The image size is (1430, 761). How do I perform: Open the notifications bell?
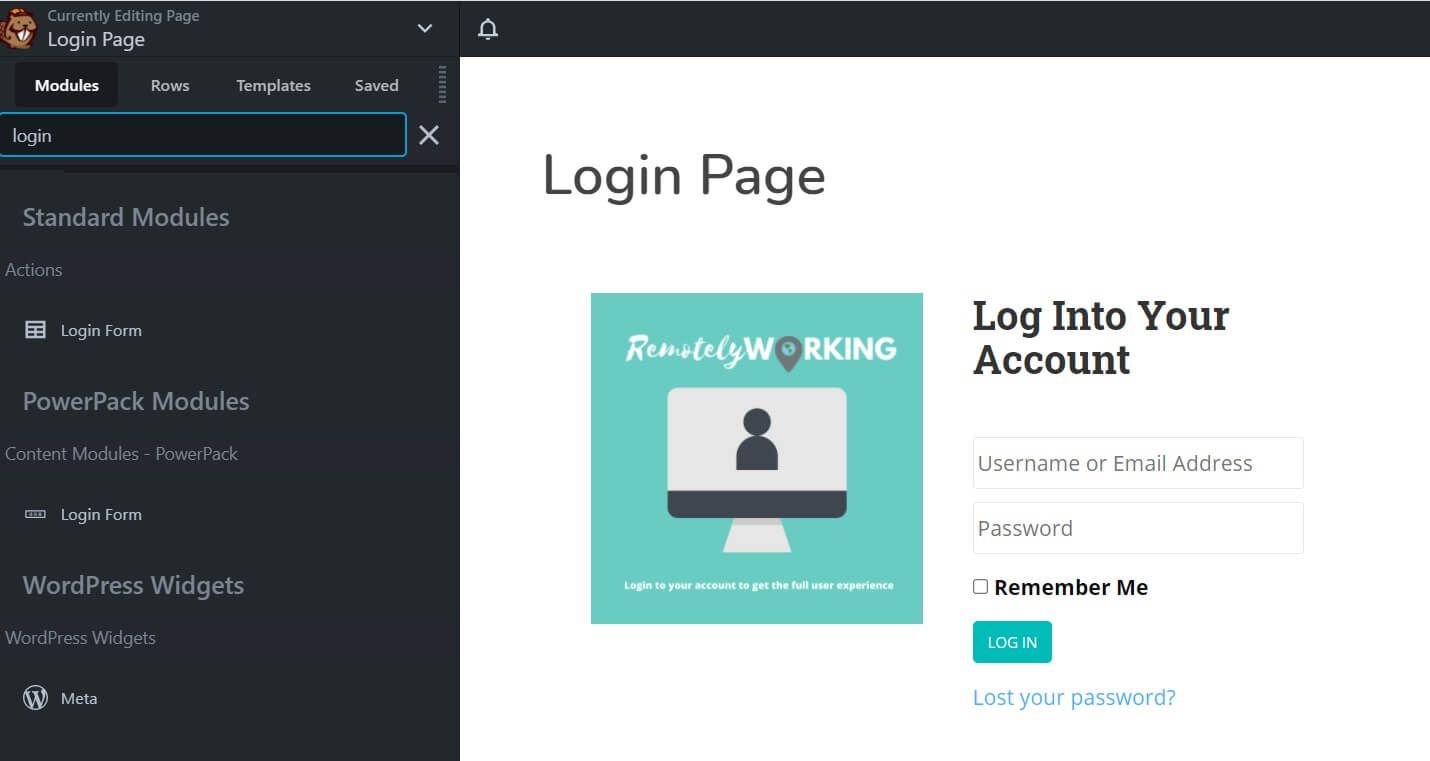coord(488,29)
